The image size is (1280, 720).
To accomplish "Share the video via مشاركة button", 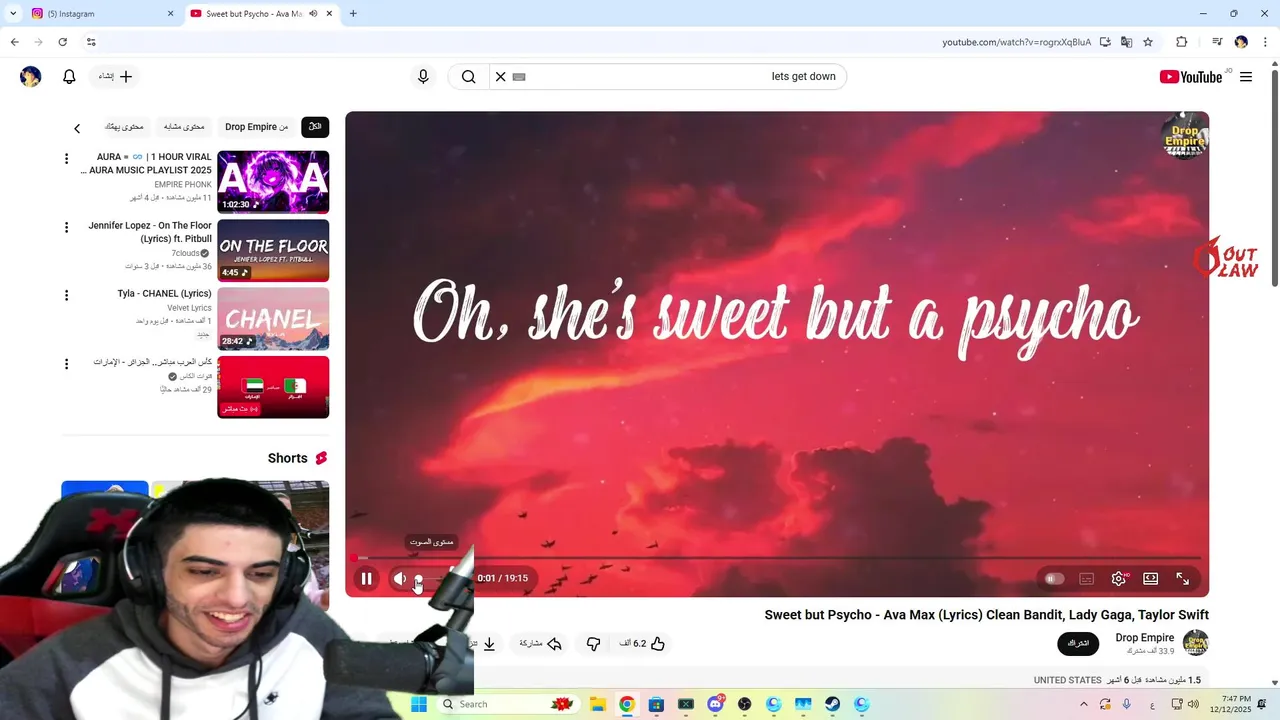I will (541, 644).
